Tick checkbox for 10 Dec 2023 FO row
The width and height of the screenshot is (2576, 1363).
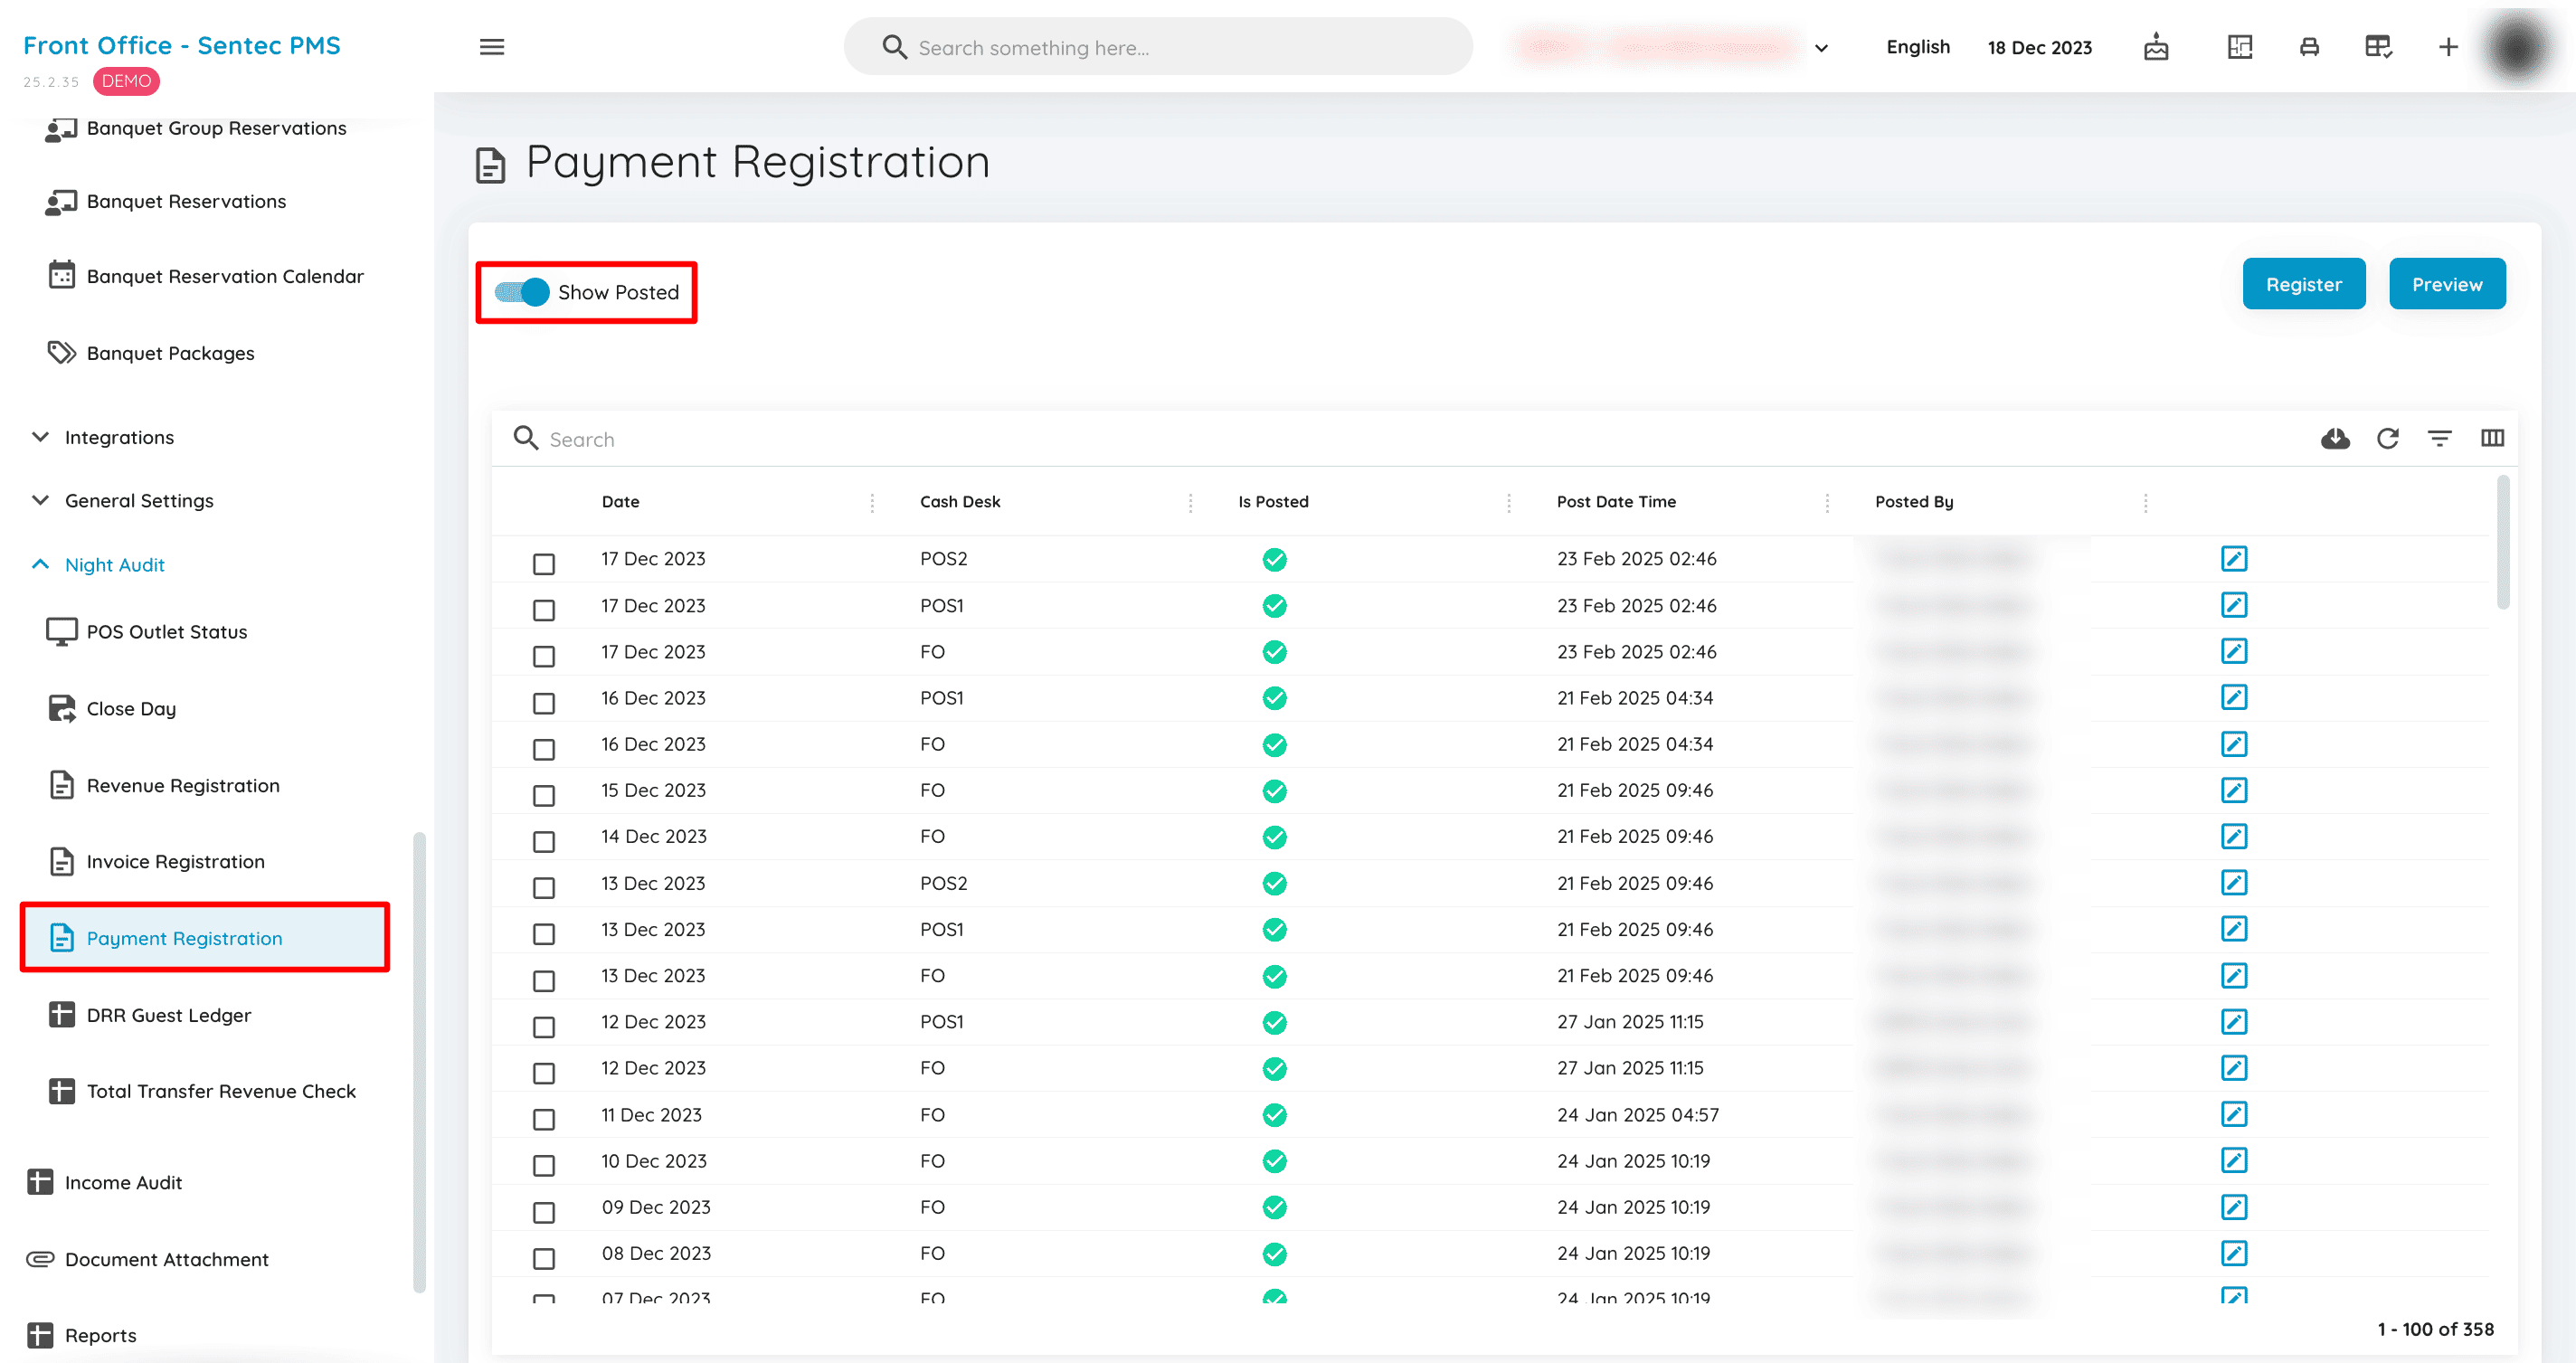(x=544, y=1166)
